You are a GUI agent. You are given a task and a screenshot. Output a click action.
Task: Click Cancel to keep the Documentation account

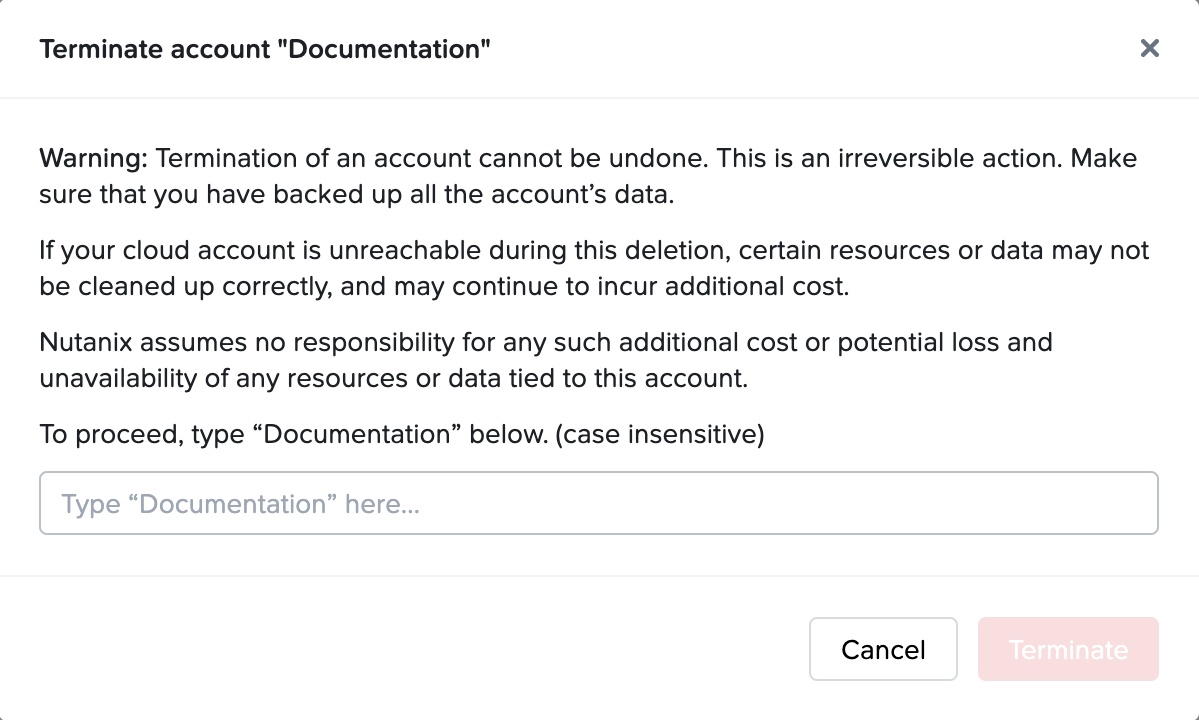[x=883, y=649]
